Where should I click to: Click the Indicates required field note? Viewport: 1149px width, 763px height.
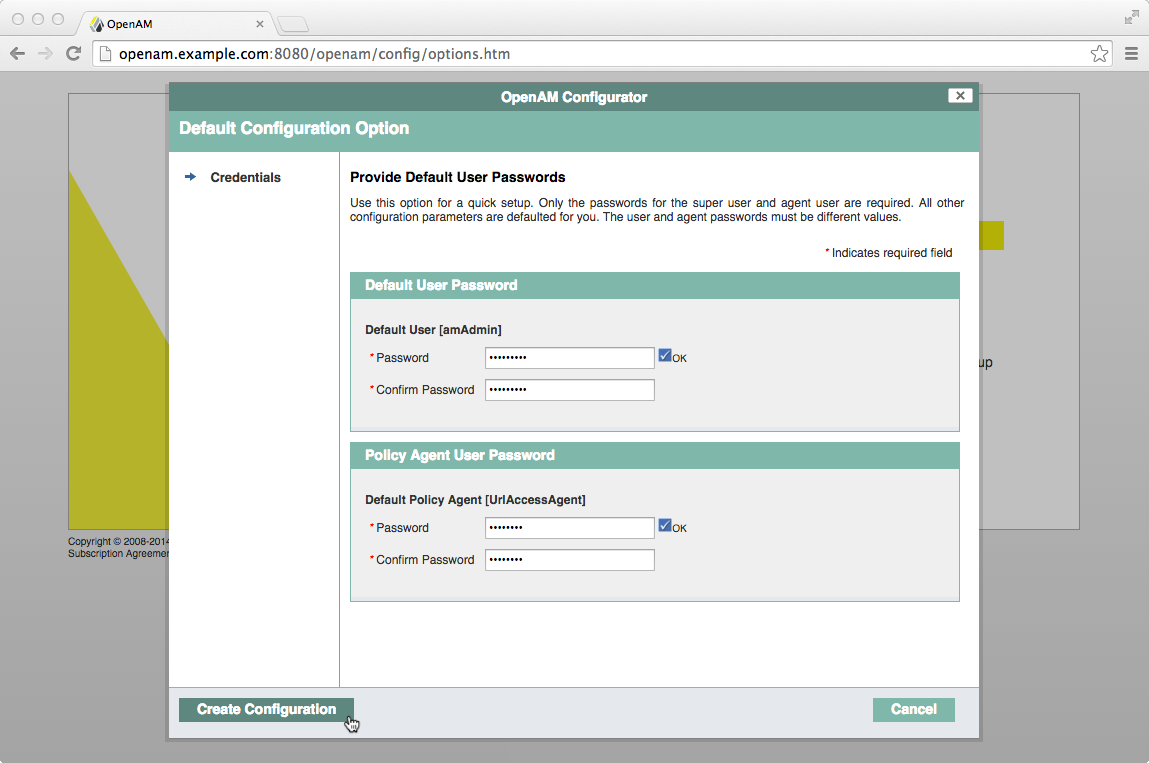[x=889, y=253]
